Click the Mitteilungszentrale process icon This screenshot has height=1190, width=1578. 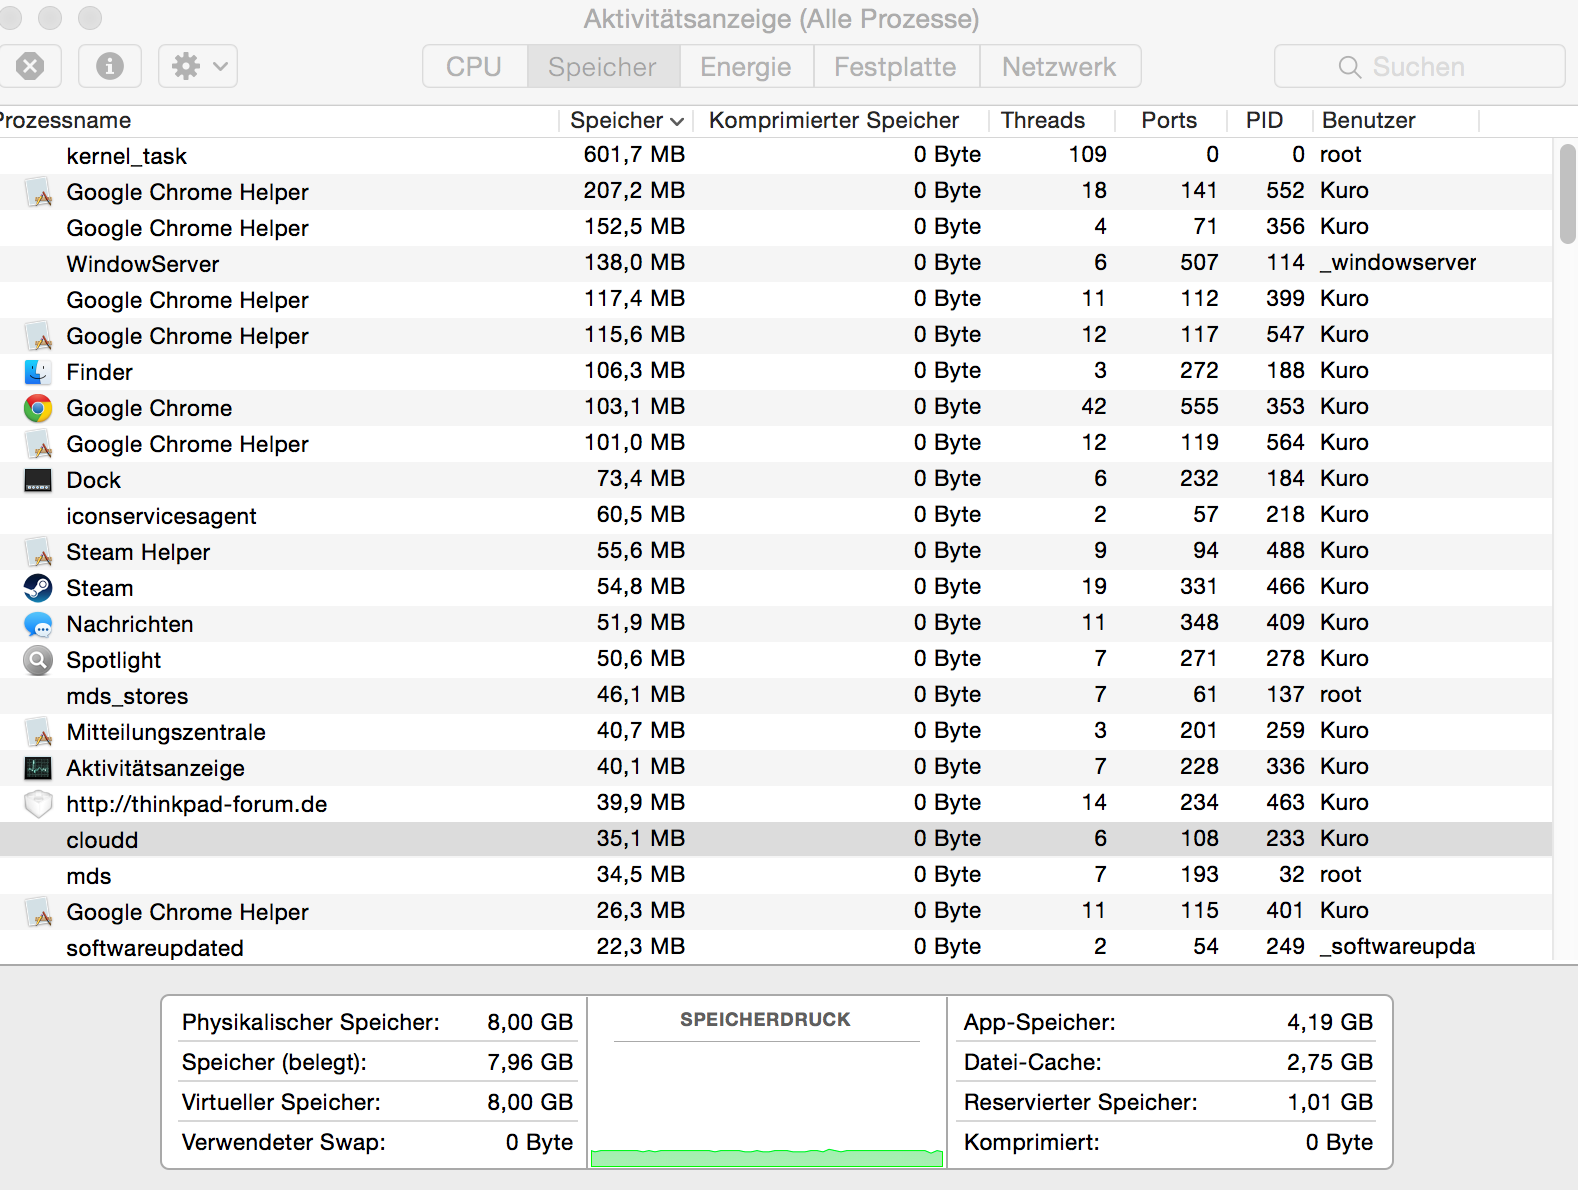coord(38,732)
